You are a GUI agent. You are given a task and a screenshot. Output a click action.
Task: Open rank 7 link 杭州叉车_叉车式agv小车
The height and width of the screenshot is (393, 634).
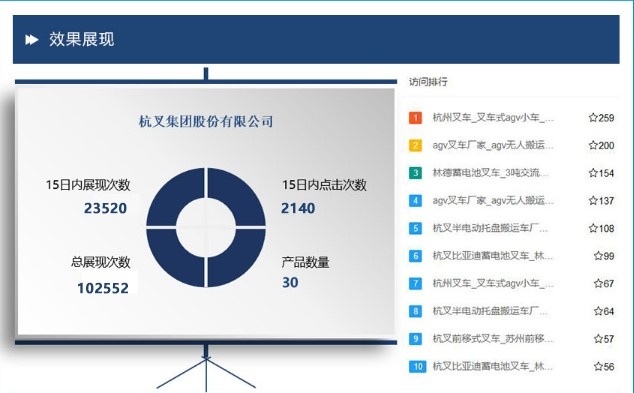coord(493,283)
